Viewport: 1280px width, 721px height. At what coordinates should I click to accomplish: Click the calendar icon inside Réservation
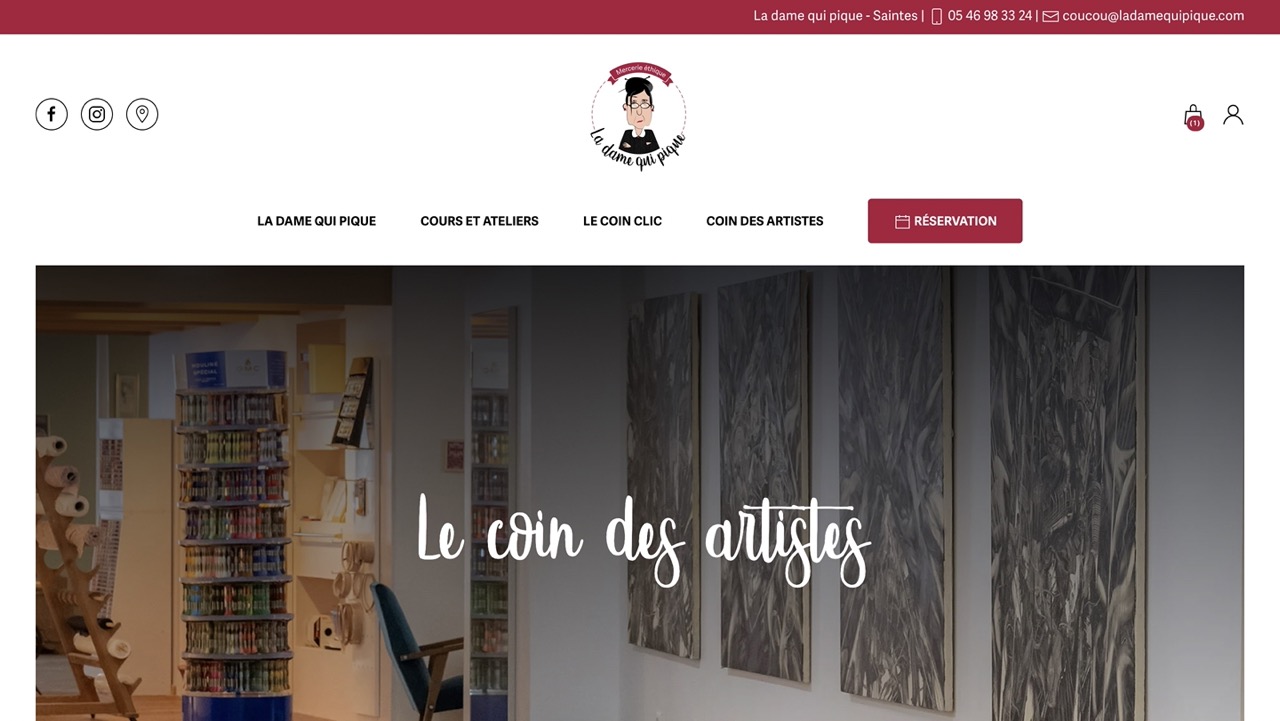902,221
